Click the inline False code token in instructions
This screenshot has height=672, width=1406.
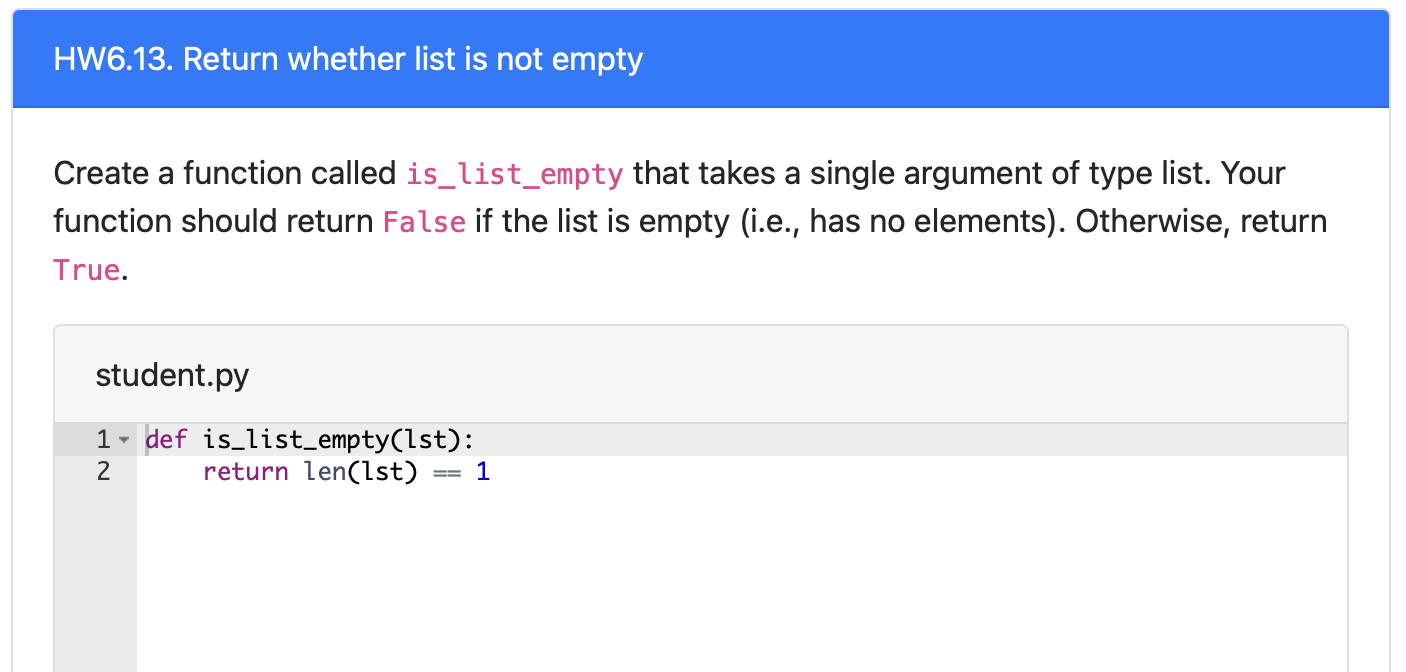click(424, 221)
